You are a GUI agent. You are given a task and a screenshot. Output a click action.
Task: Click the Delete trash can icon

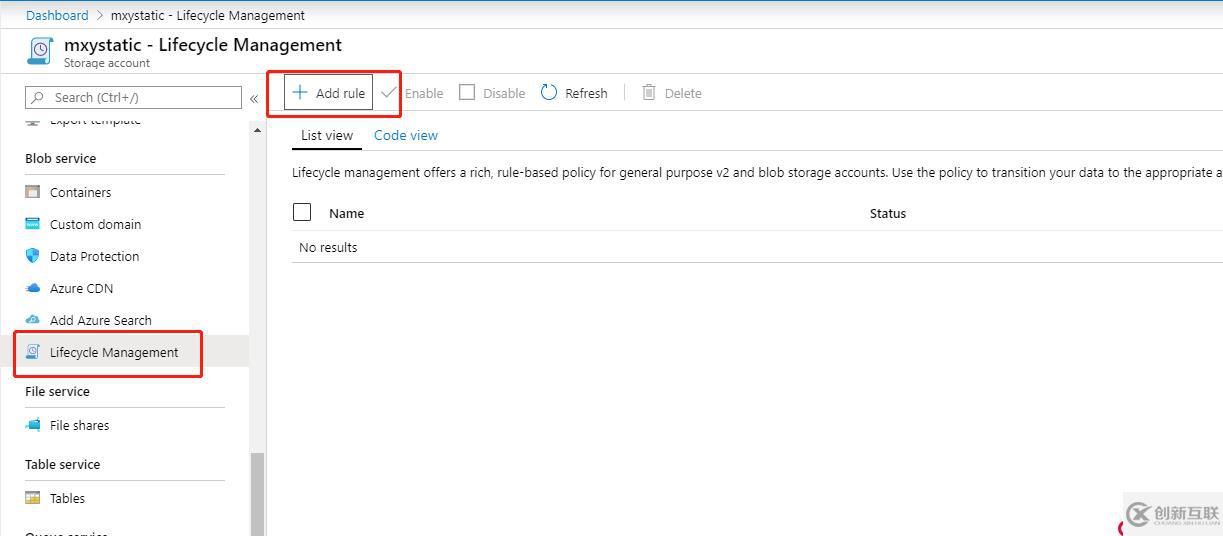tap(649, 92)
